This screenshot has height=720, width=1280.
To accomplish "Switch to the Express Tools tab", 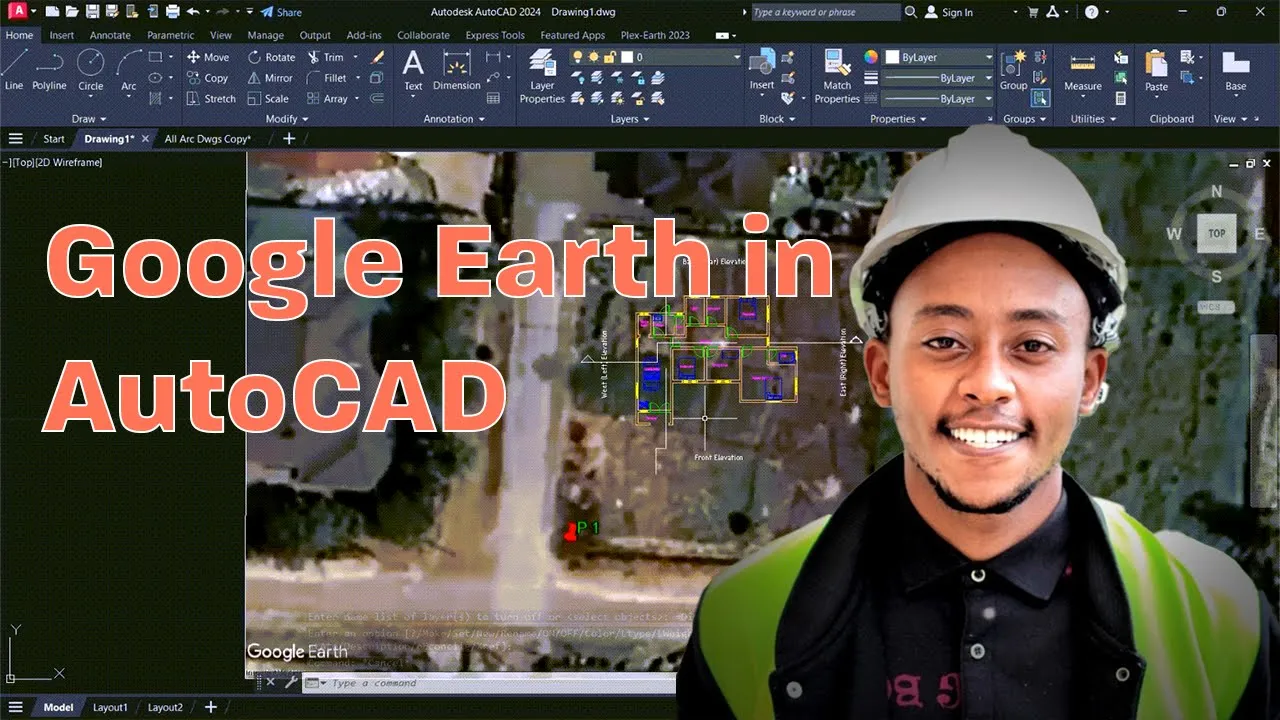I will [x=495, y=35].
